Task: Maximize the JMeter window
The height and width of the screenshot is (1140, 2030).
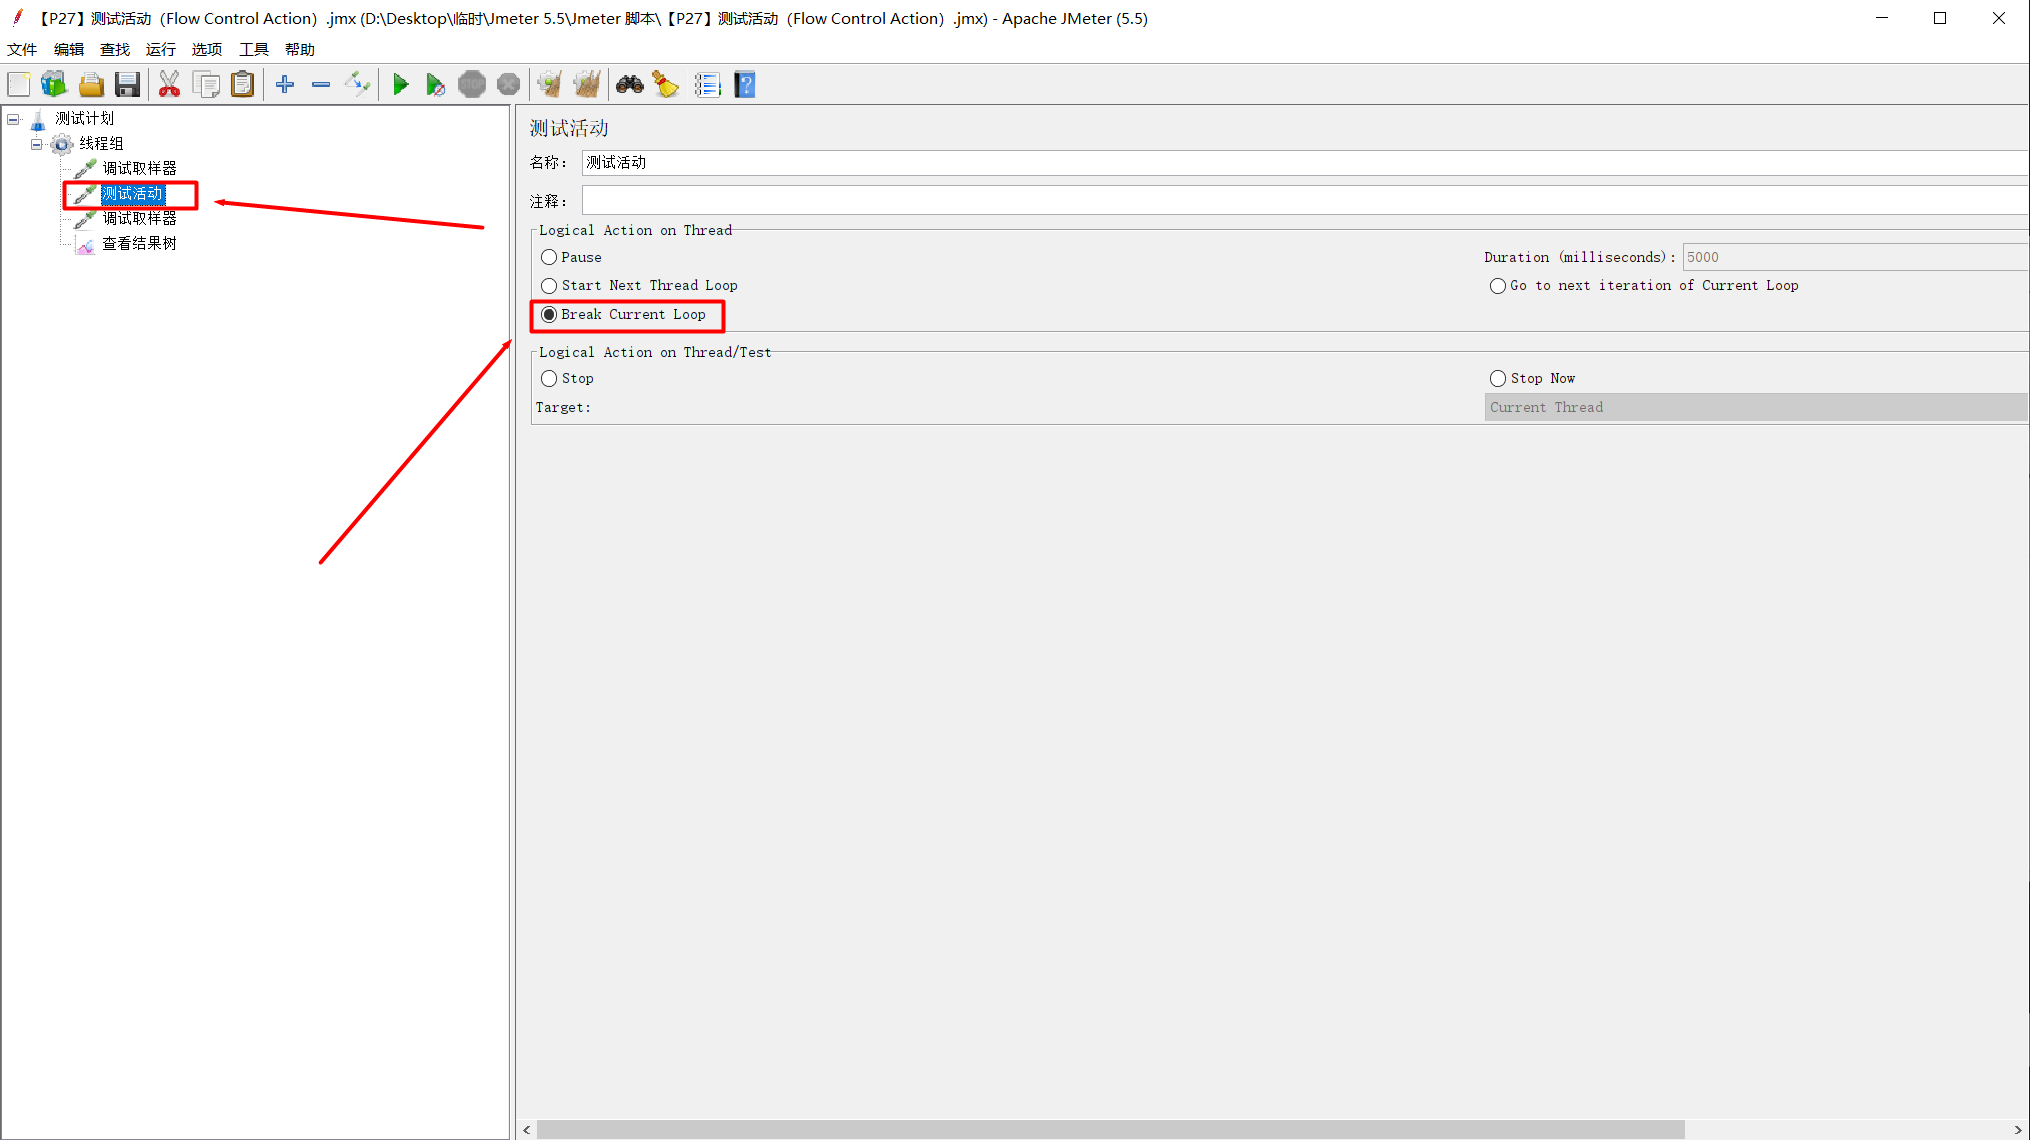Action: click(1940, 18)
